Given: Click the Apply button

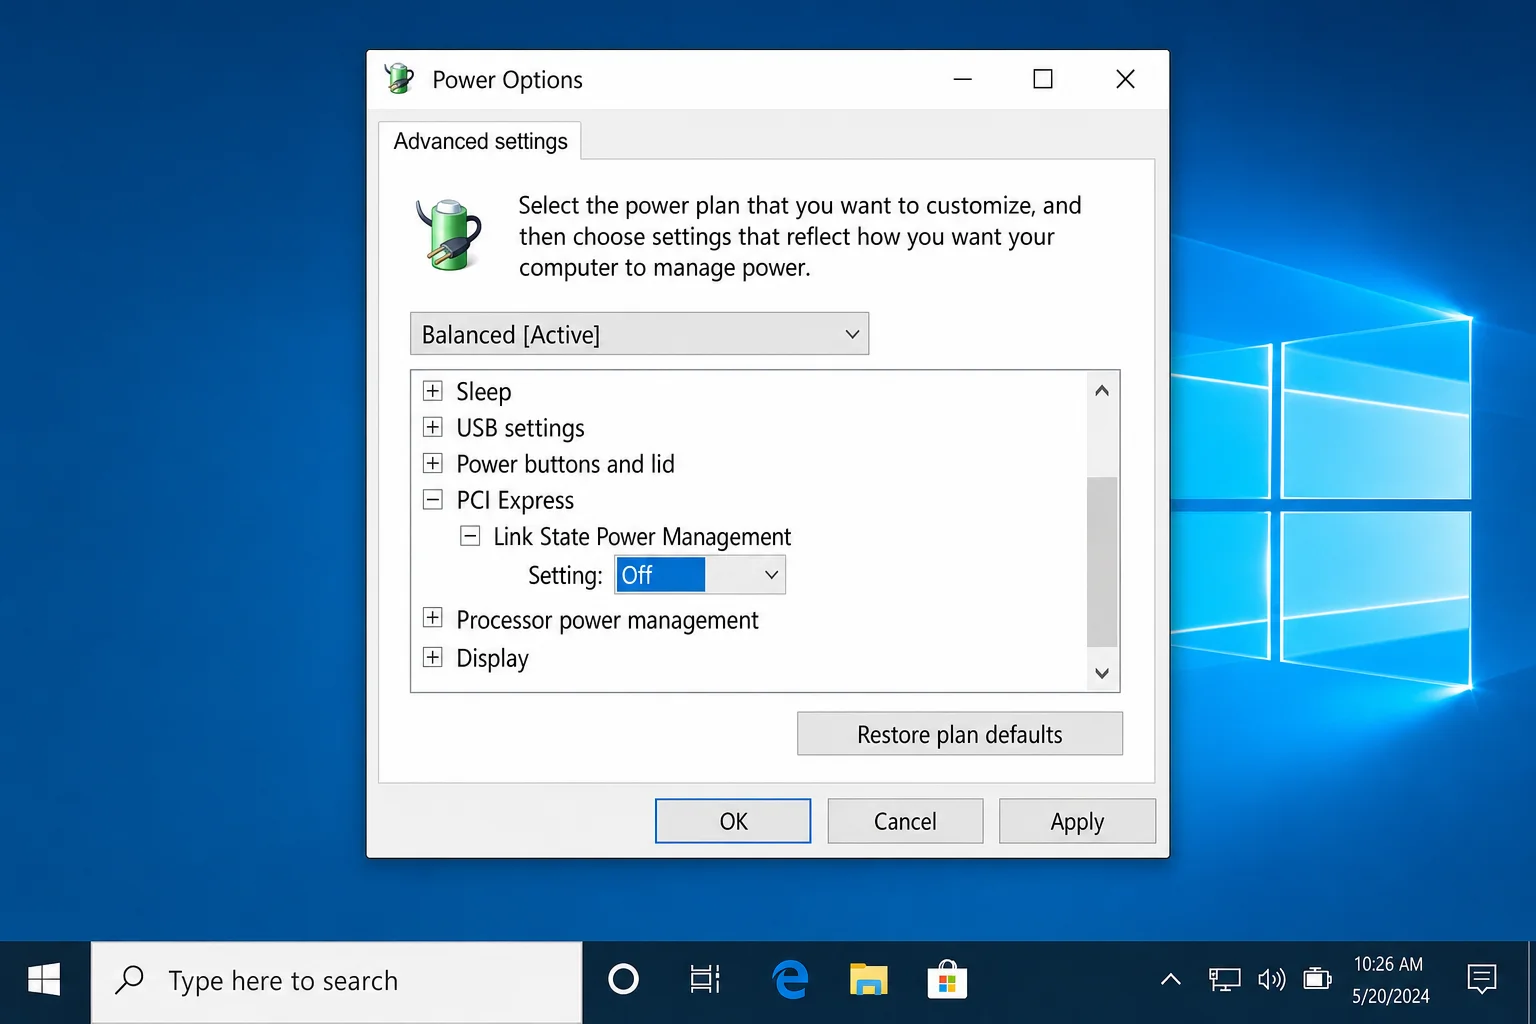Looking at the screenshot, I should tap(1077, 821).
